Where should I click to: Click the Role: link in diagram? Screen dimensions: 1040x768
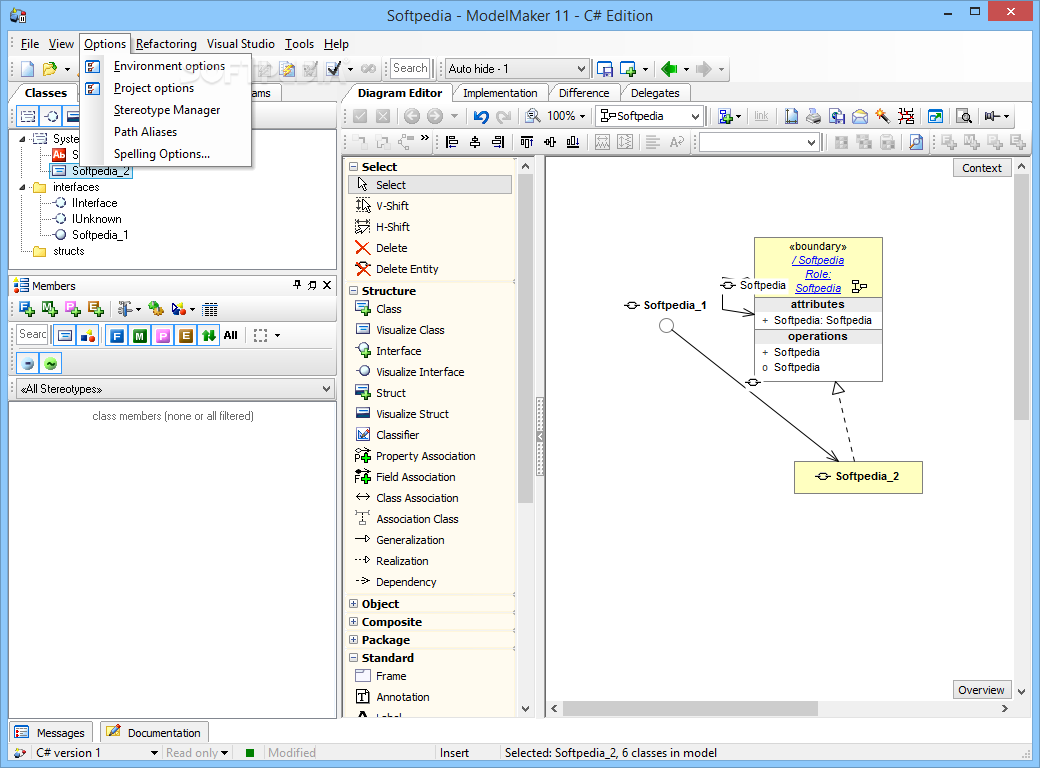point(818,275)
